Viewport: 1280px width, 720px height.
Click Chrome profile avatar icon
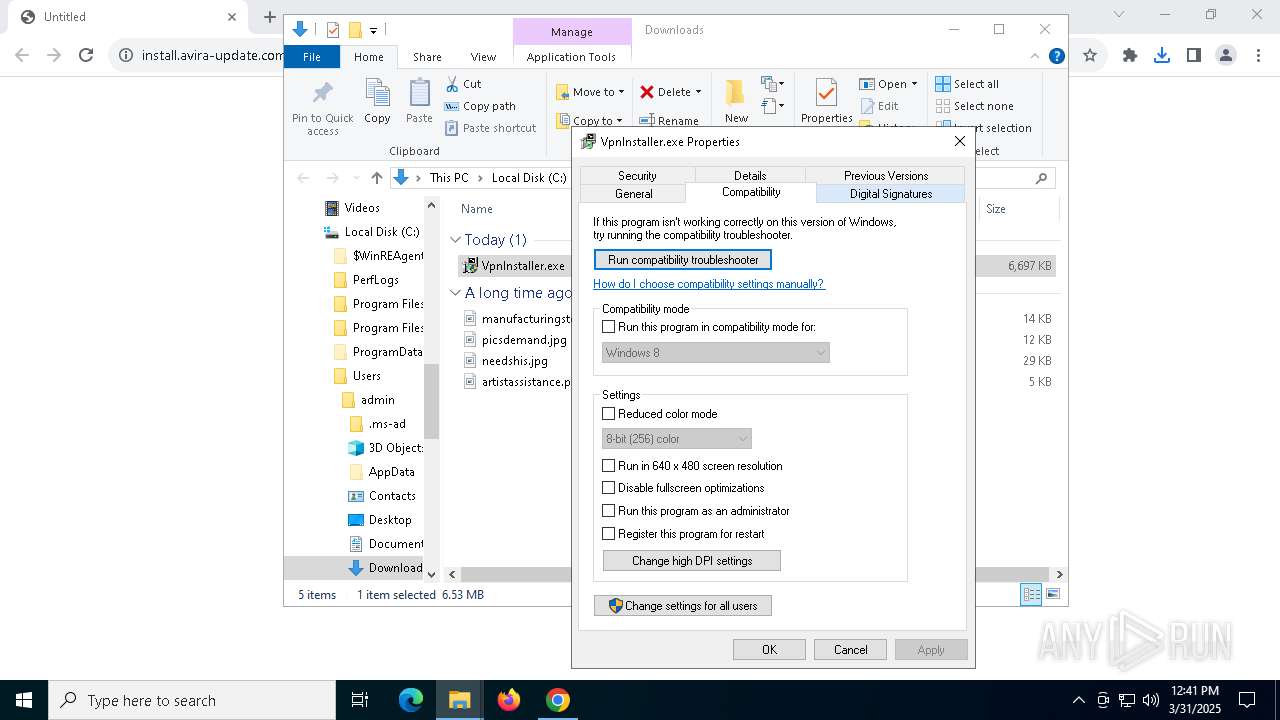[x=1226, y=56]
